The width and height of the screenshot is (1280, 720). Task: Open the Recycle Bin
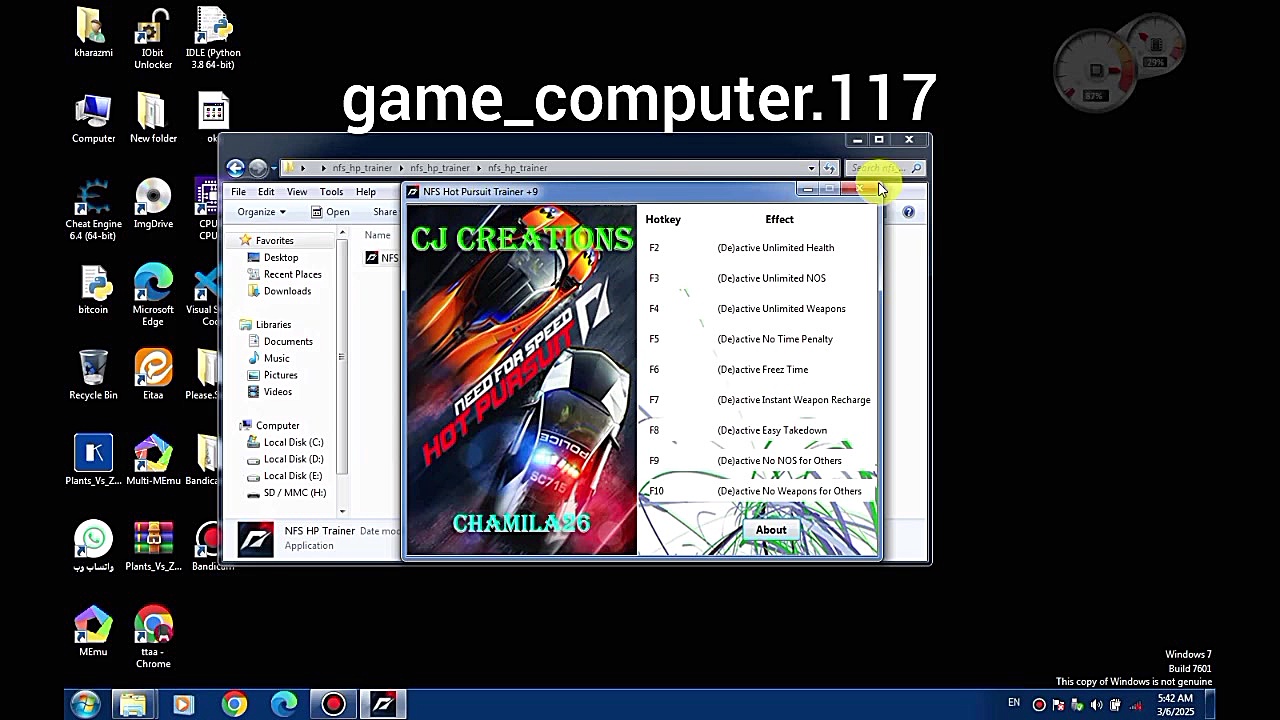click(x=93, y=375)
